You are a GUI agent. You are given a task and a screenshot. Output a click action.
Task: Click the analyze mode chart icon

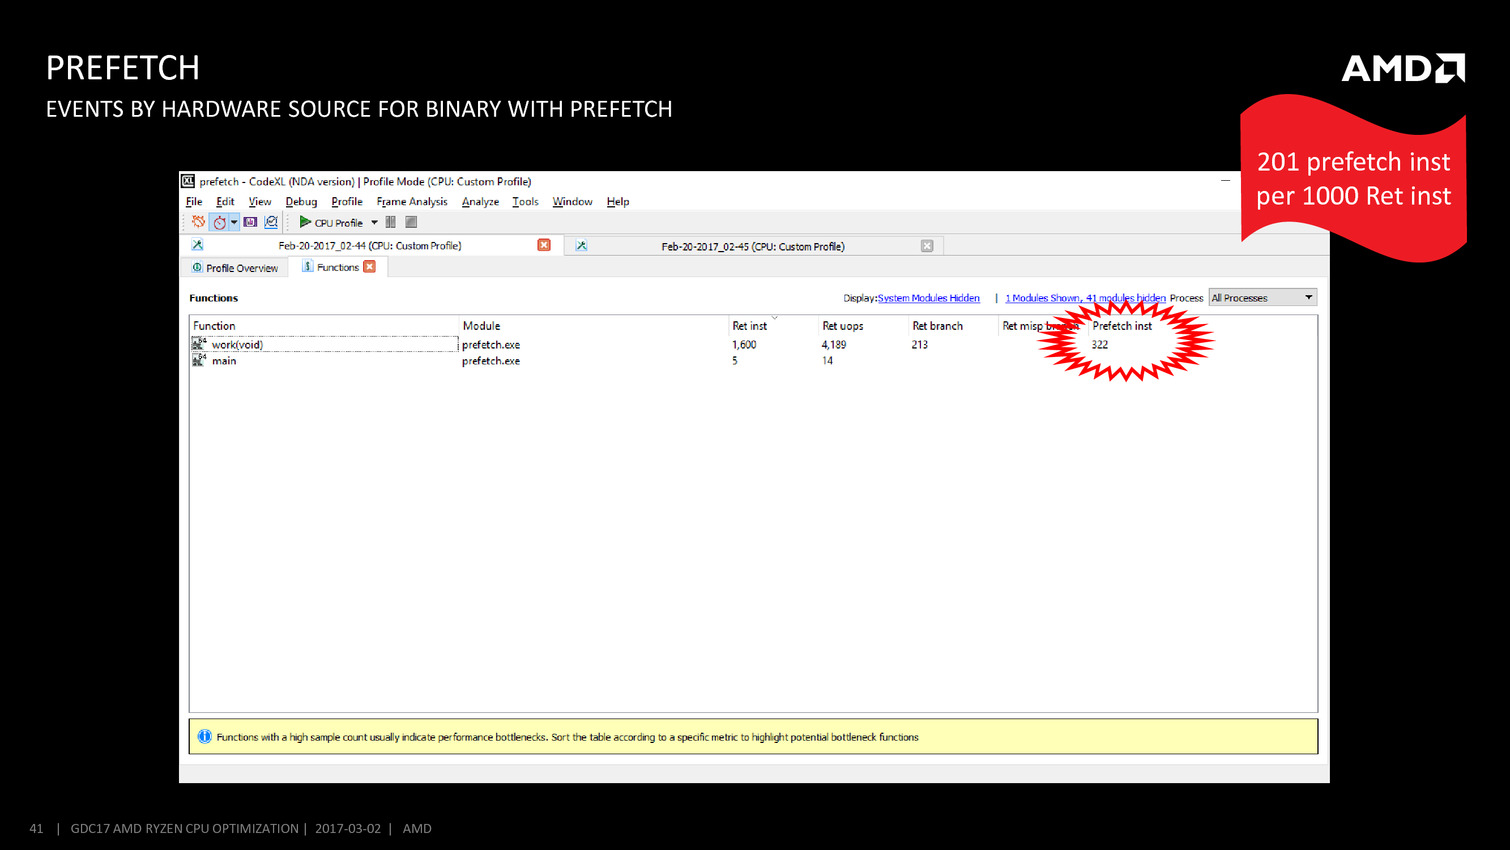tap(271, 222)
